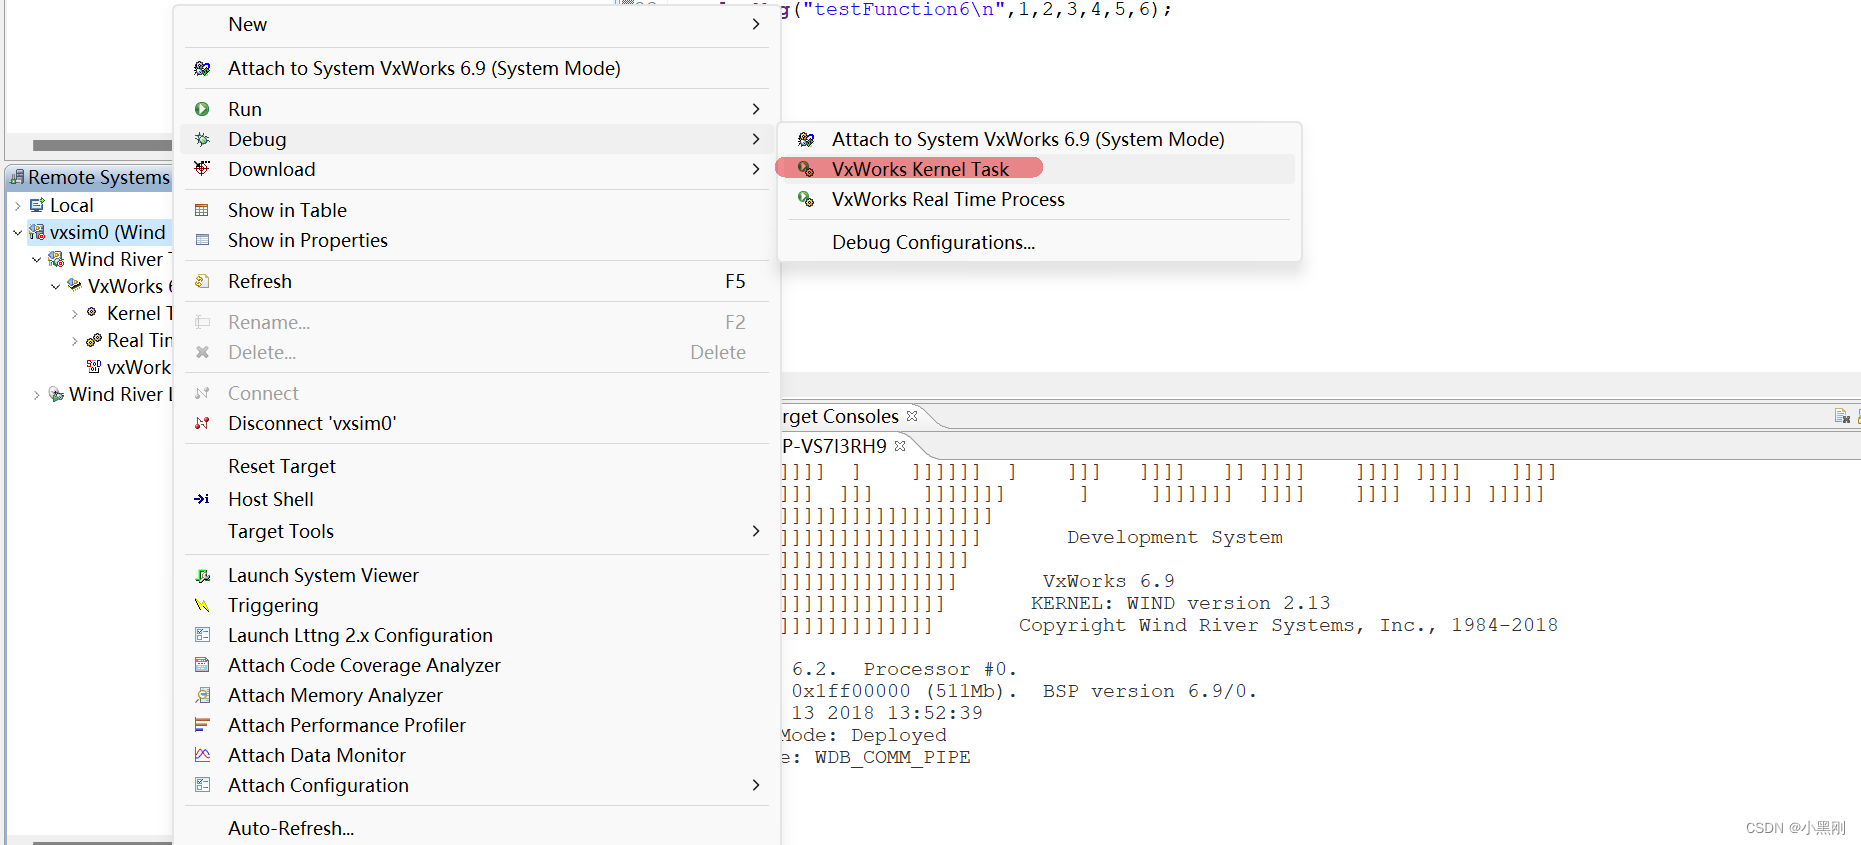Open the Remote Systems view tab

(x=90, y=177)
